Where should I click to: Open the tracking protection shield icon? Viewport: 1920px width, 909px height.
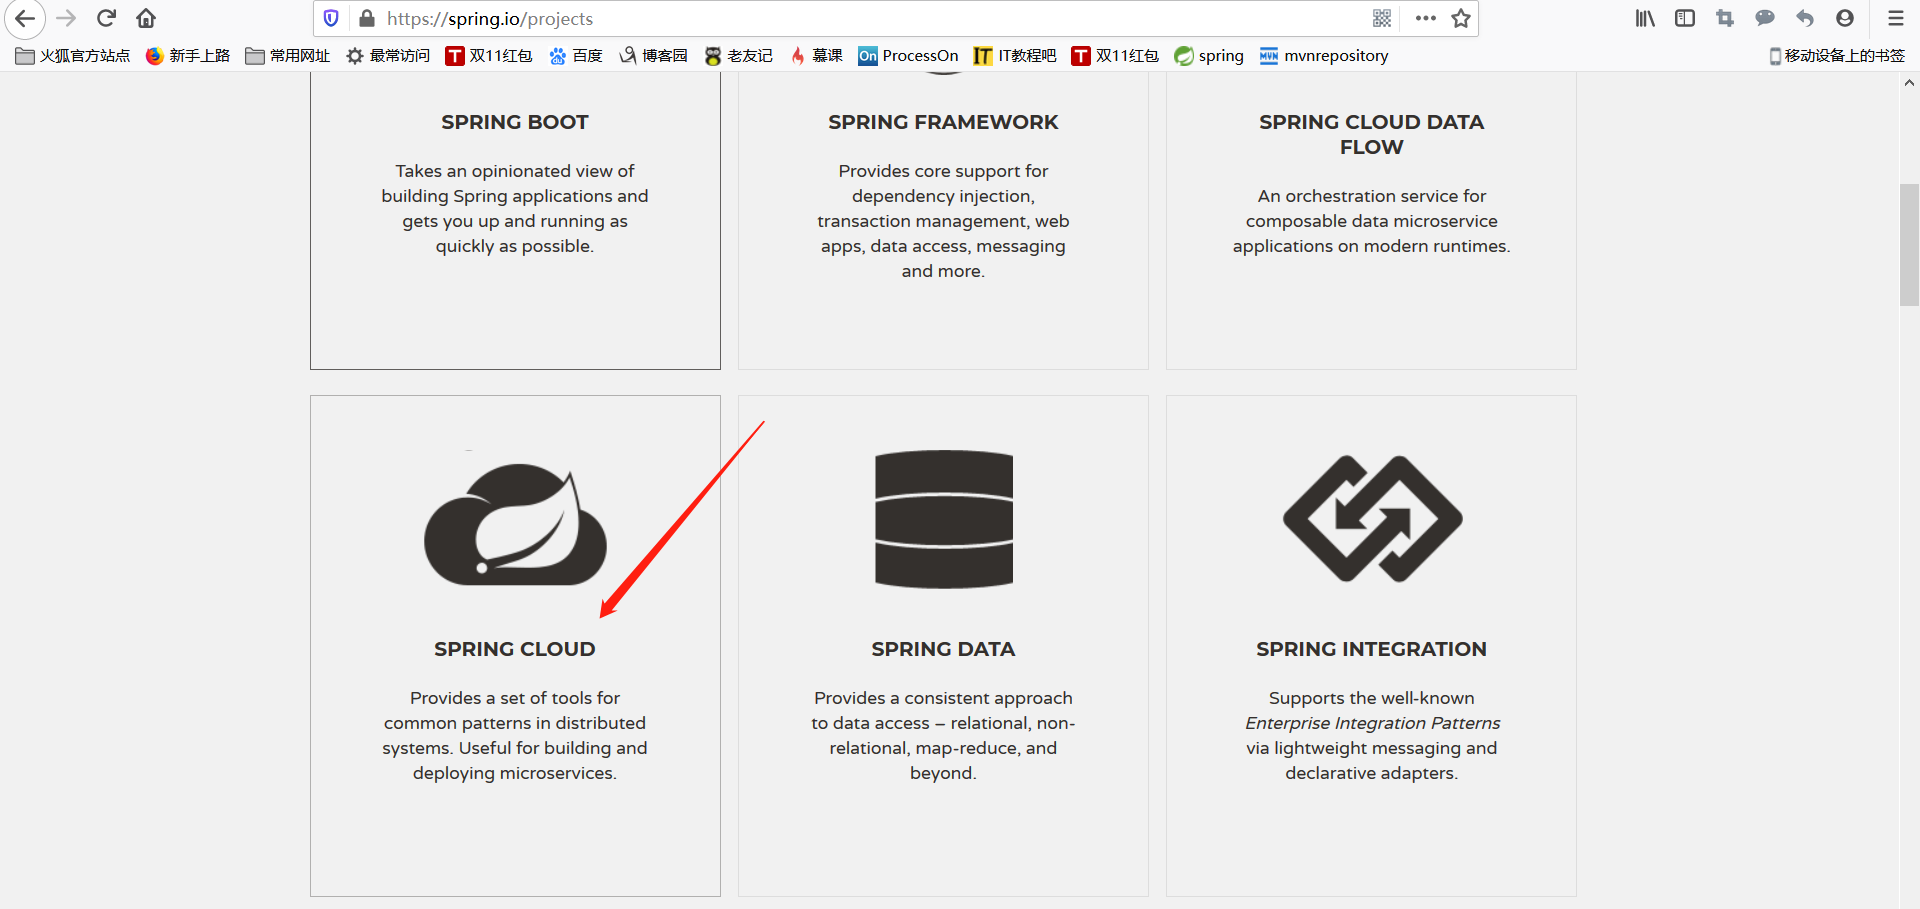pos(331,18)
